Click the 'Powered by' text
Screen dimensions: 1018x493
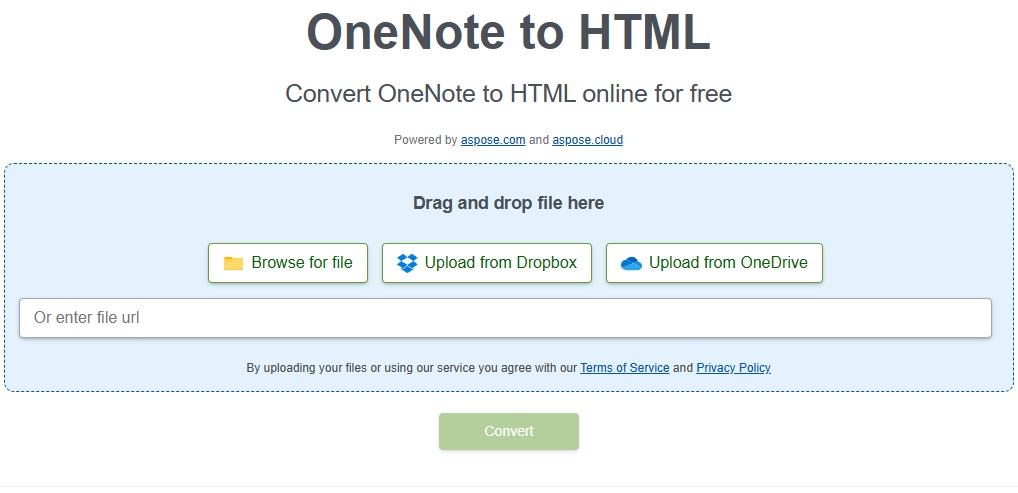pos(425,140)
